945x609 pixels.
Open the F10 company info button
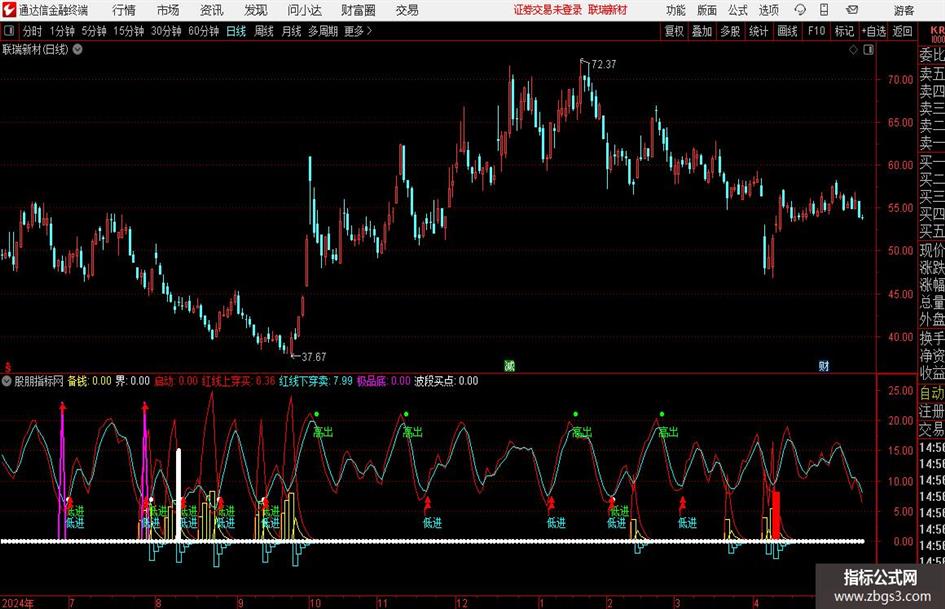(x=817, y=31)
